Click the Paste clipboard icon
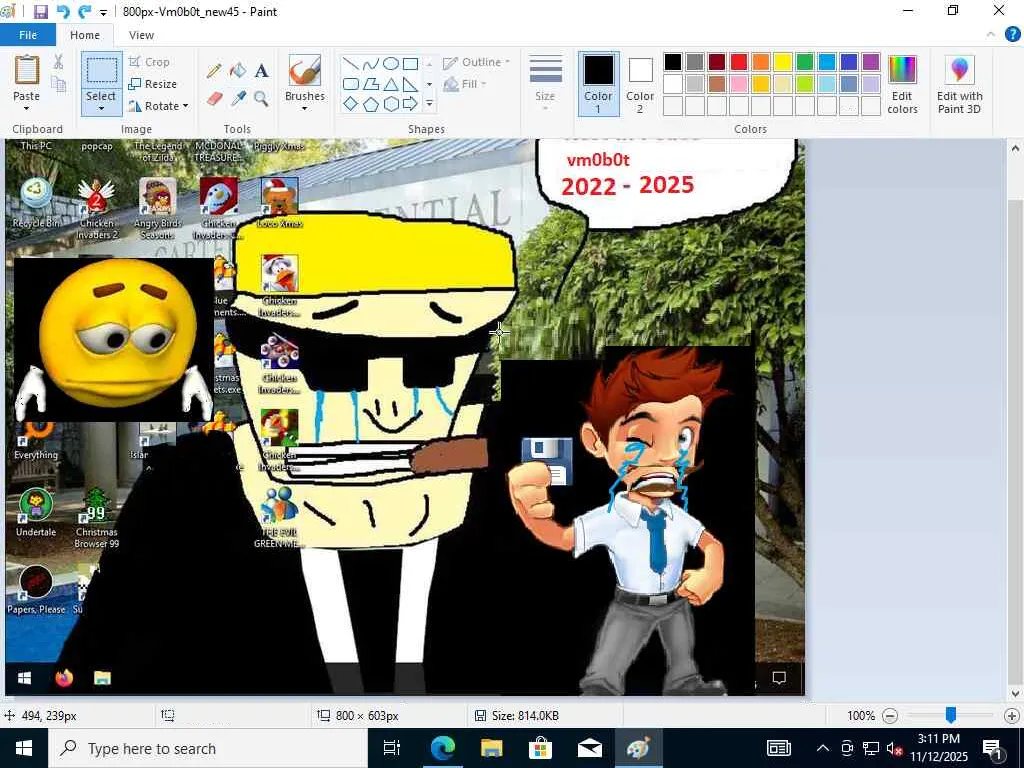The image size is (1024, 768). [x=27, y=70]
